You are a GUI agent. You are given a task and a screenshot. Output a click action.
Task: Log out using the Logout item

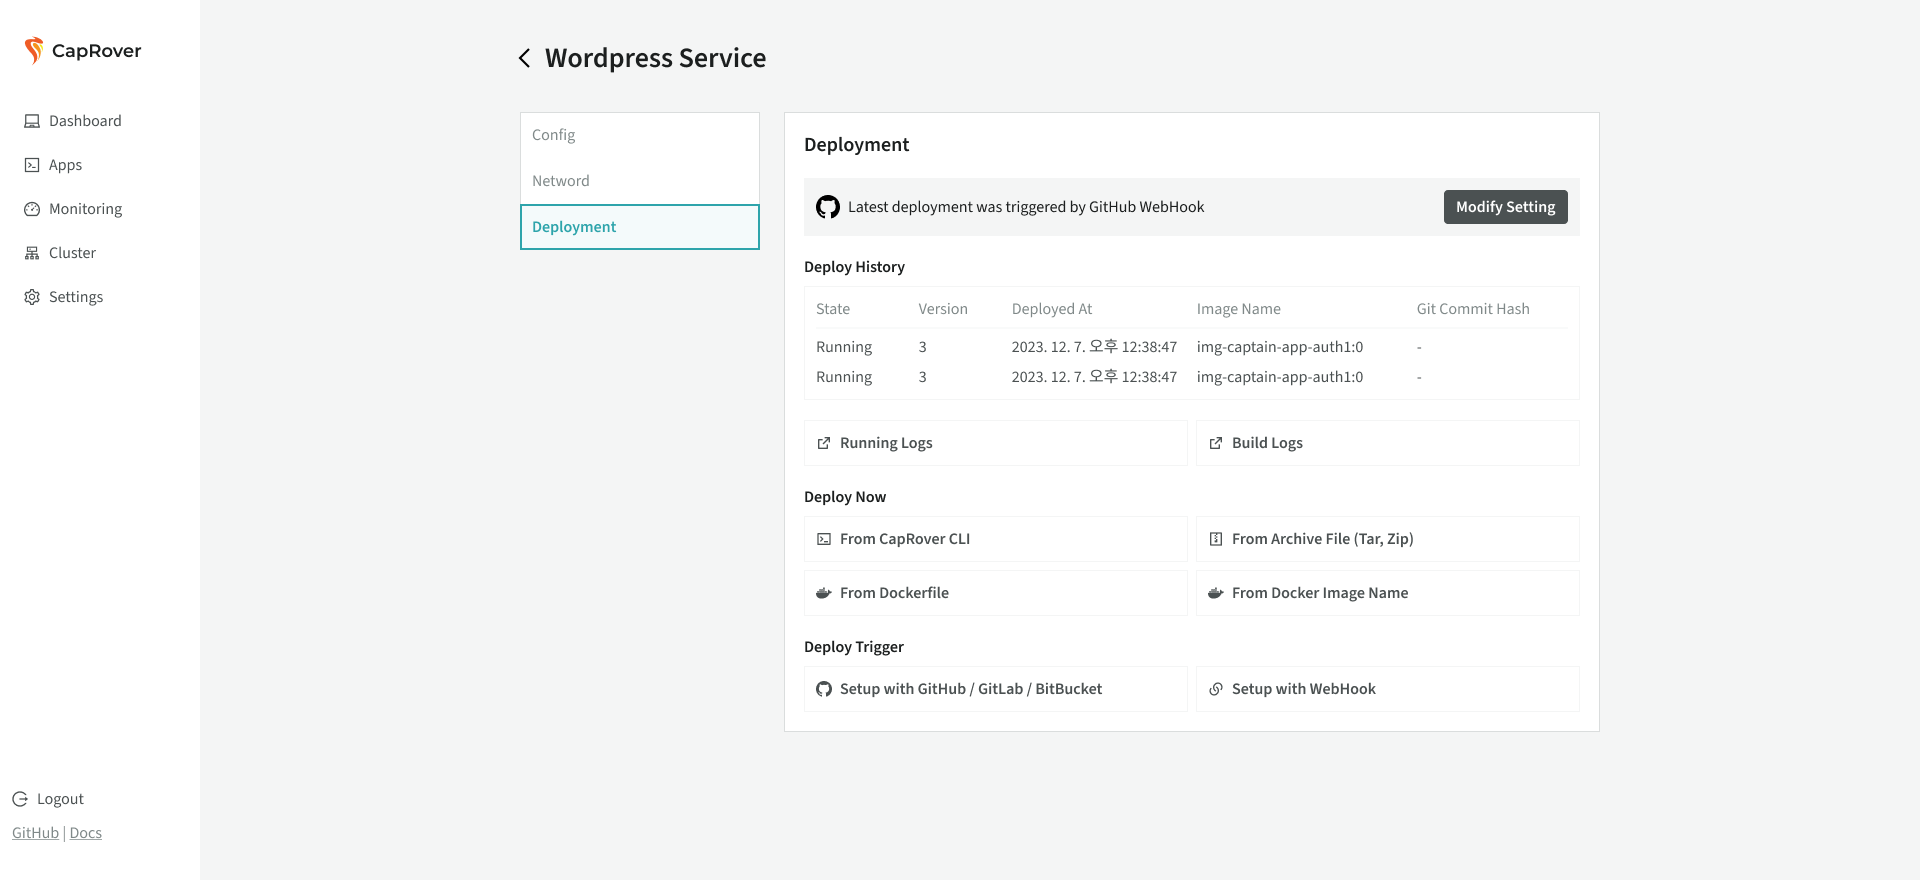pos(60,799)
